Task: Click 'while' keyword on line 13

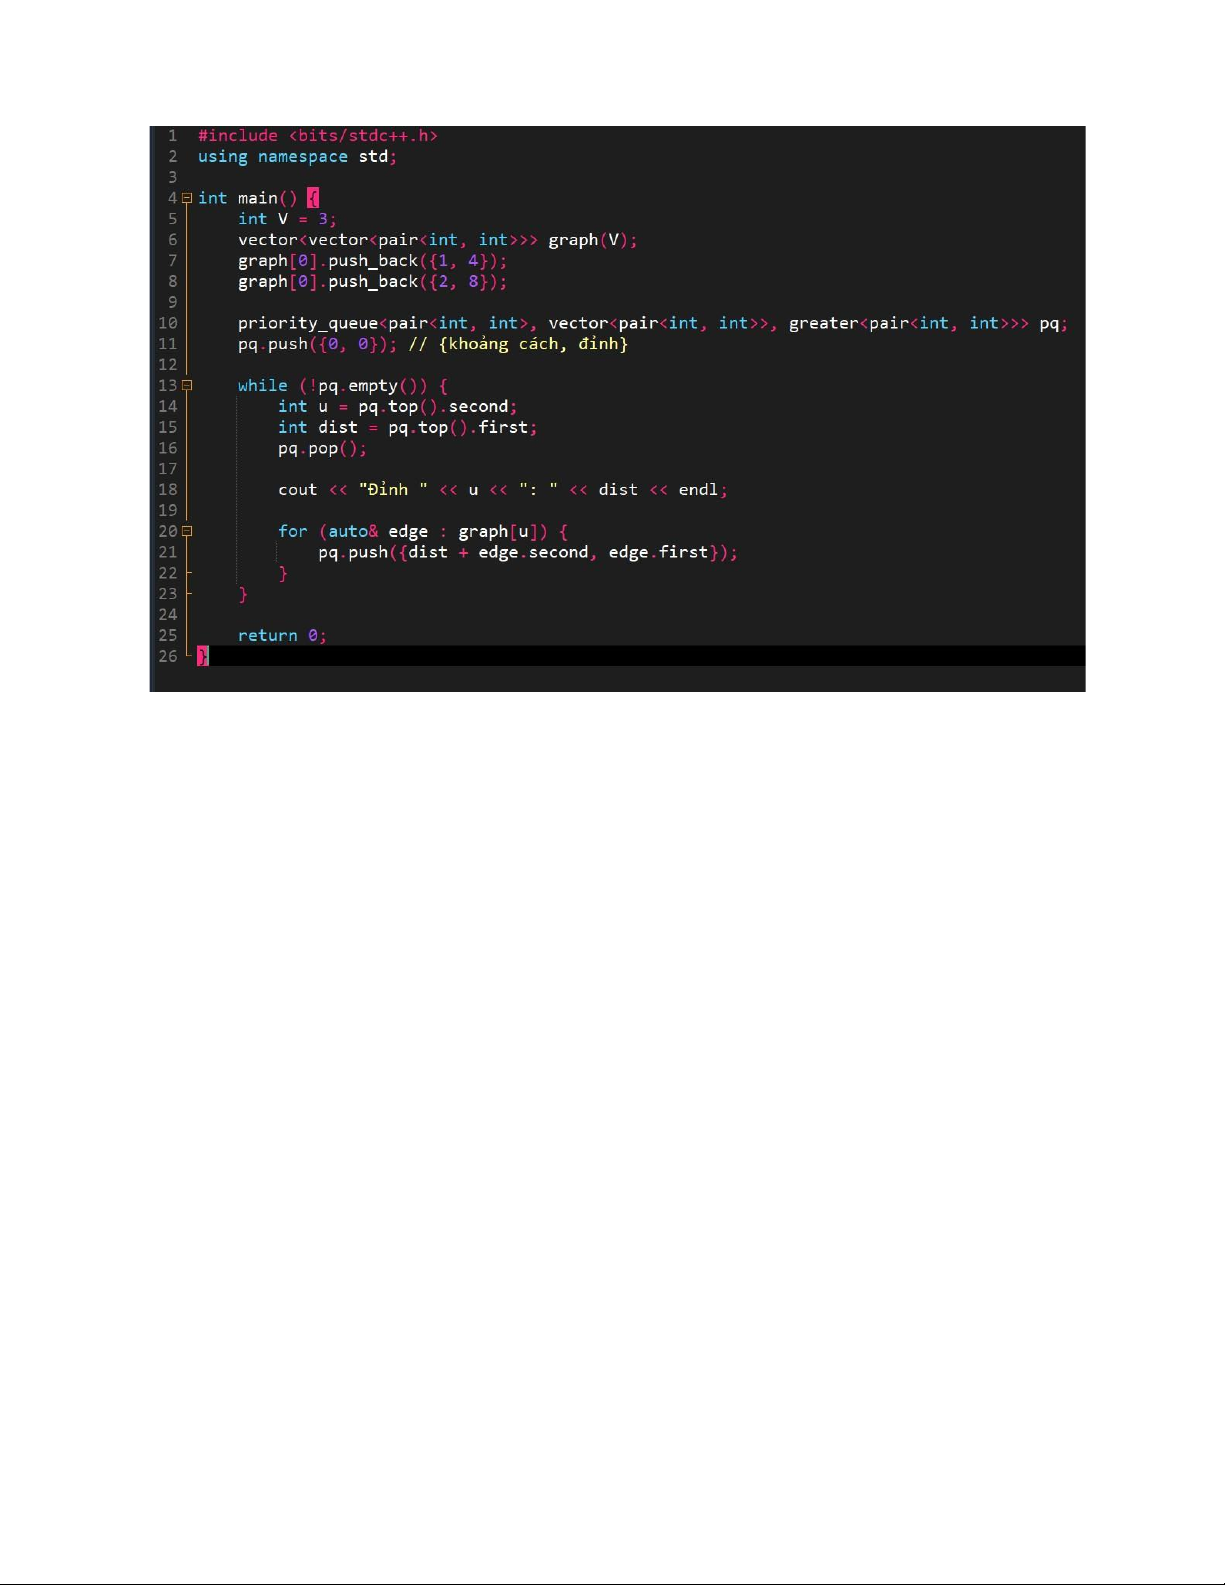Action: pos(263,386)
